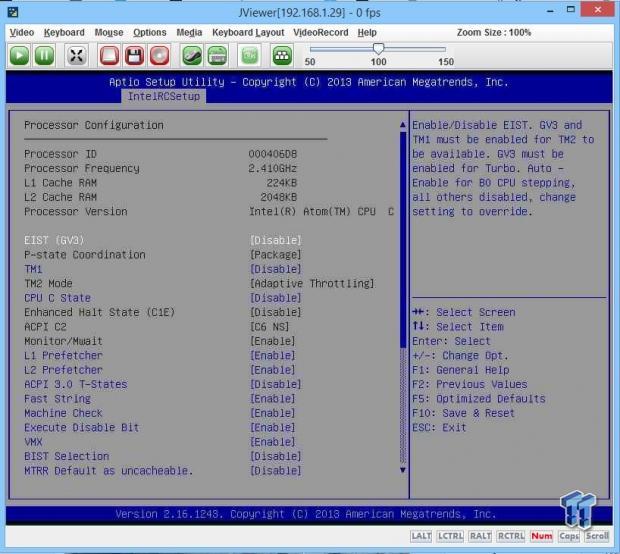Image resolution: width=620 pixels, height=554 pixels.
Task: Click the Zoom Size : 100% label
Action: pyautogui.click(x=494, y=32)
